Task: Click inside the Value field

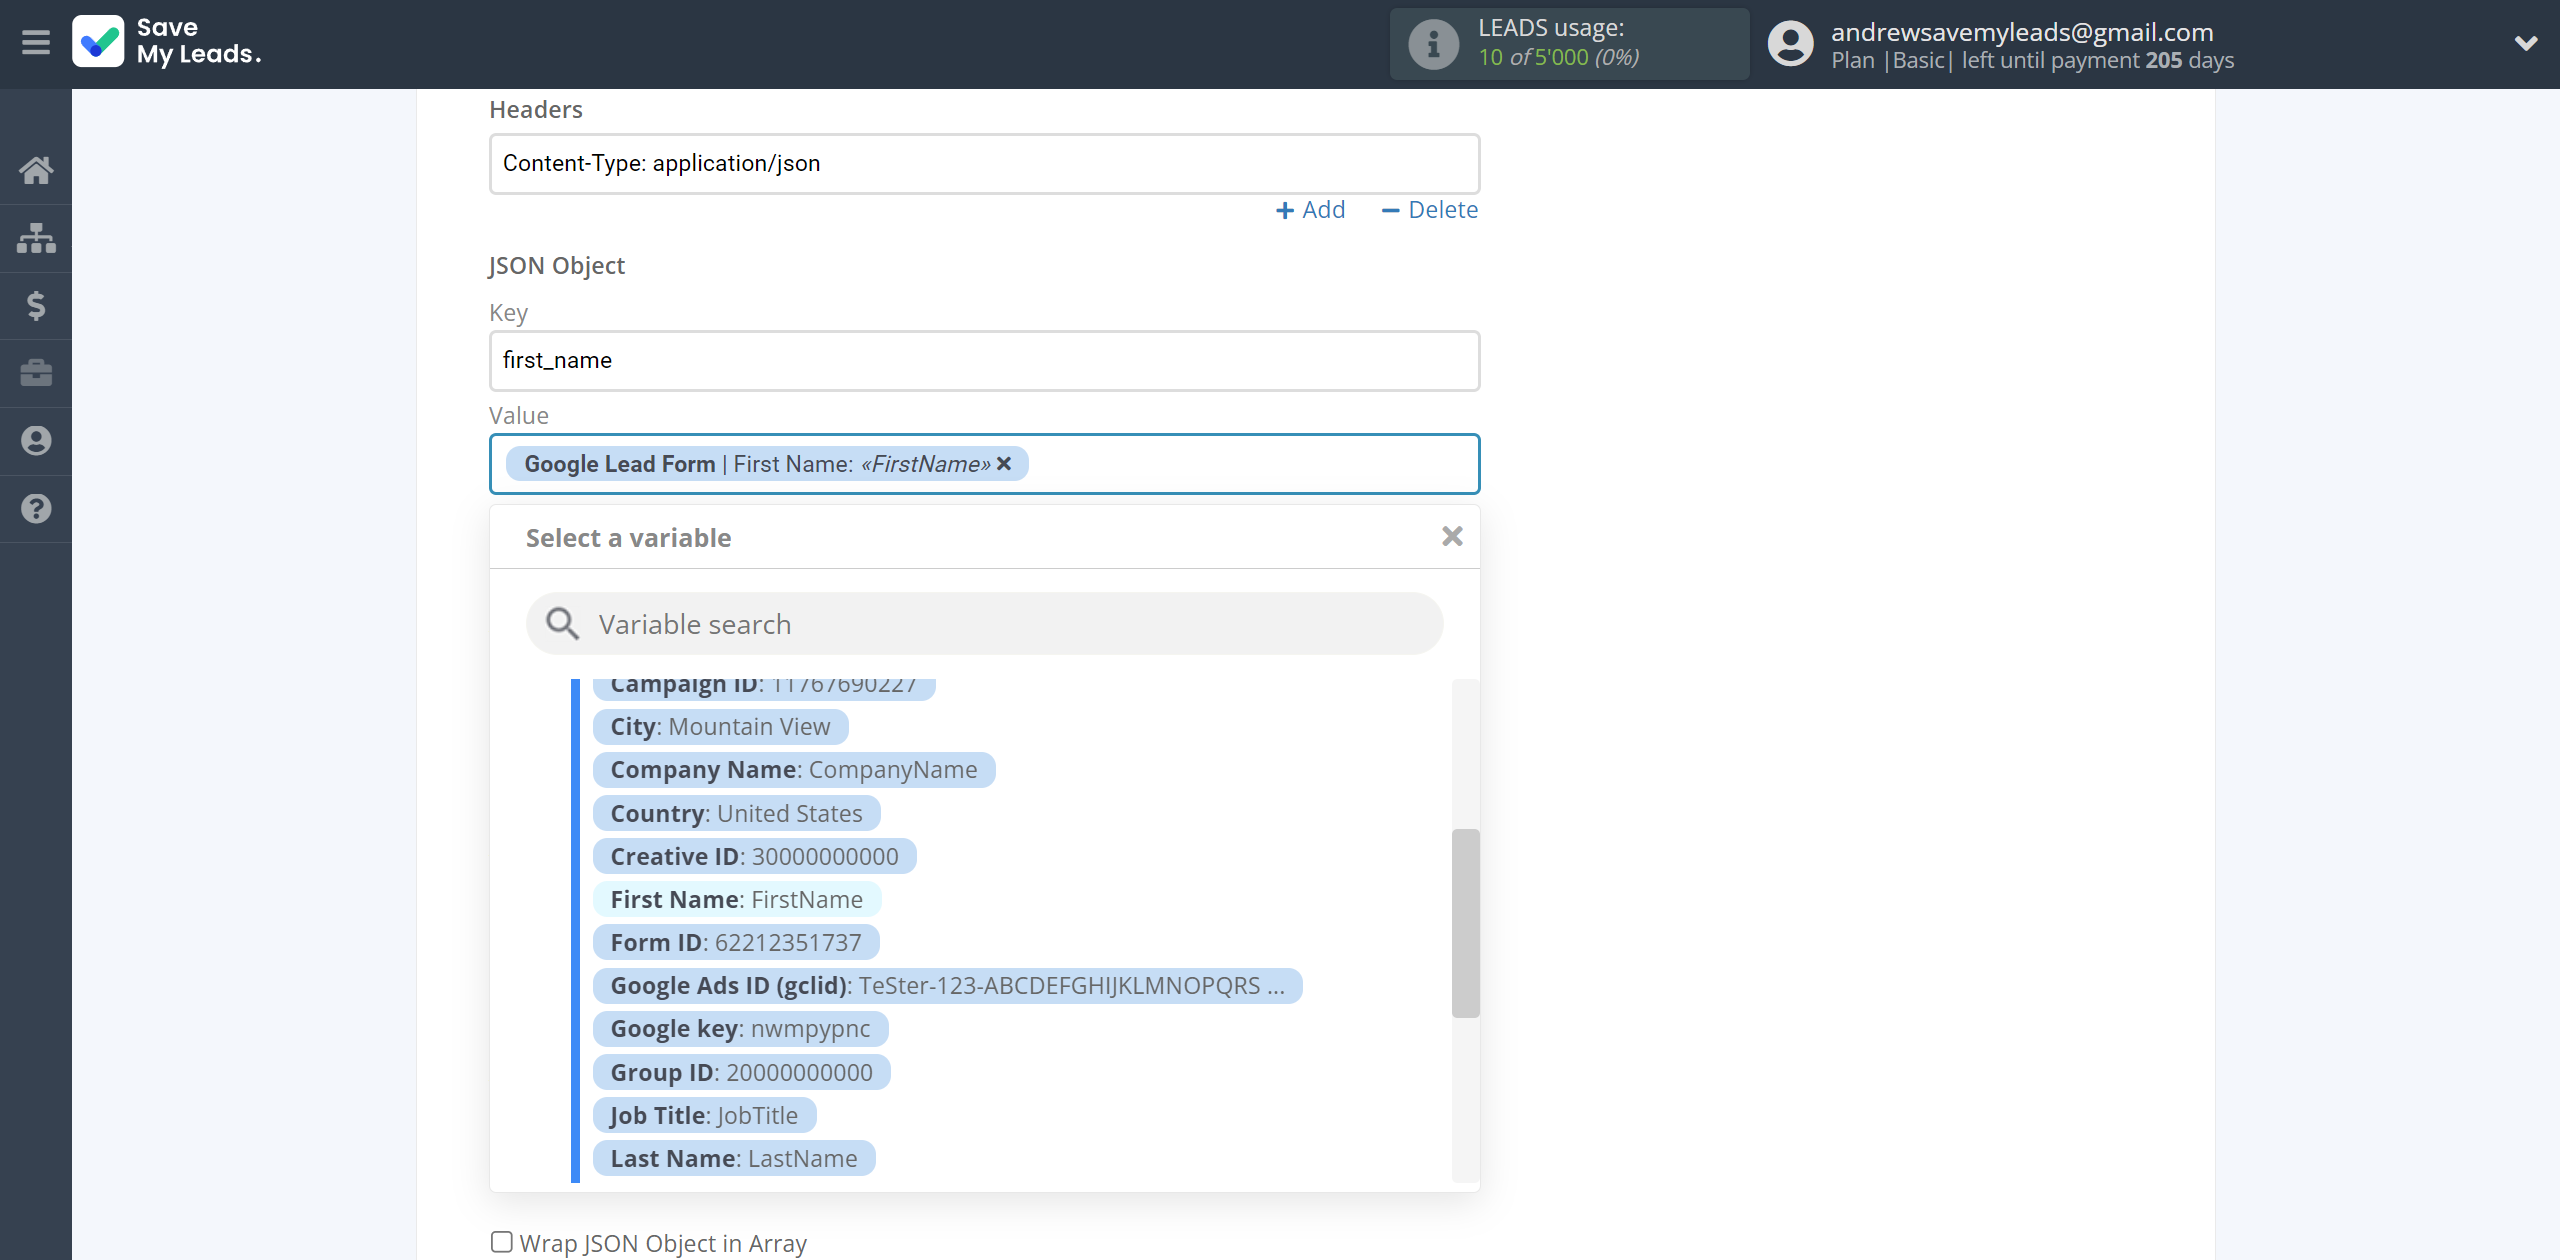Action: (x=985, y=464)
